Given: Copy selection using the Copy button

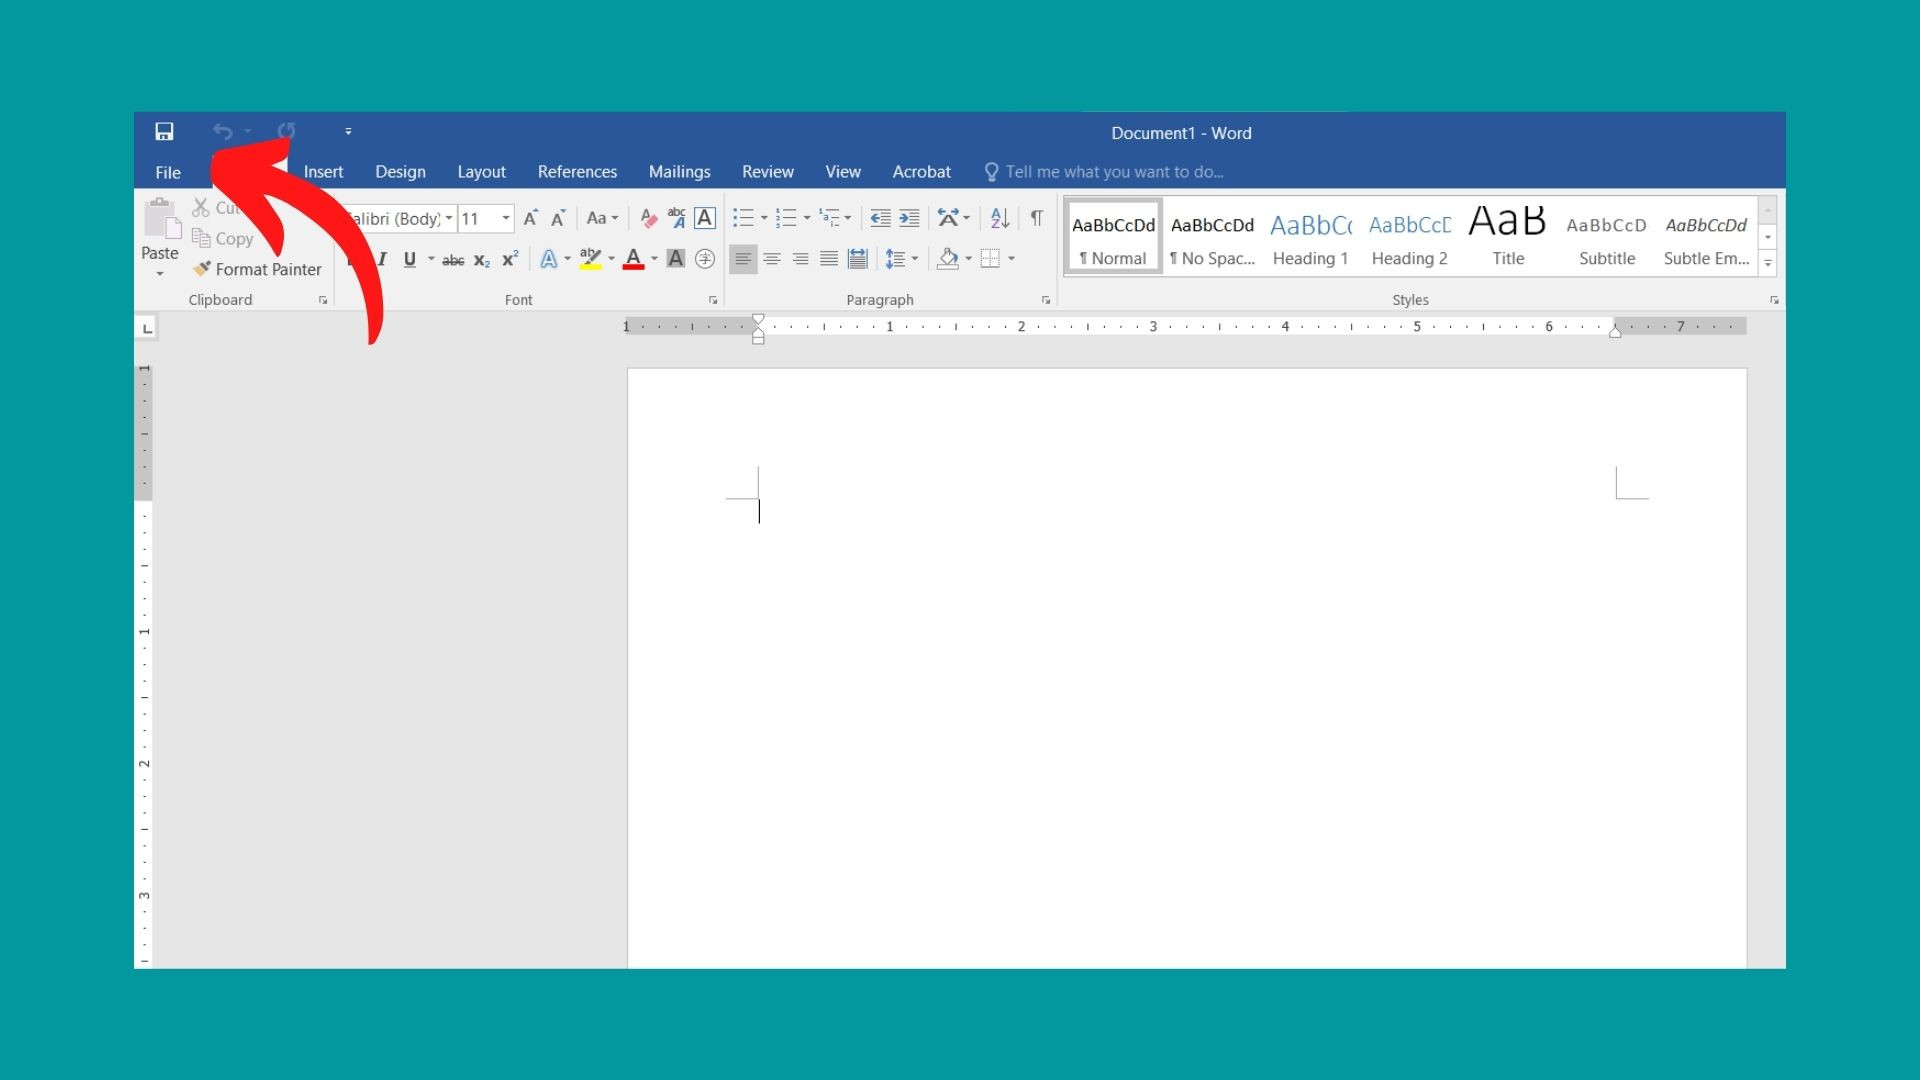Looking at the screenshot, I should 222,238.
